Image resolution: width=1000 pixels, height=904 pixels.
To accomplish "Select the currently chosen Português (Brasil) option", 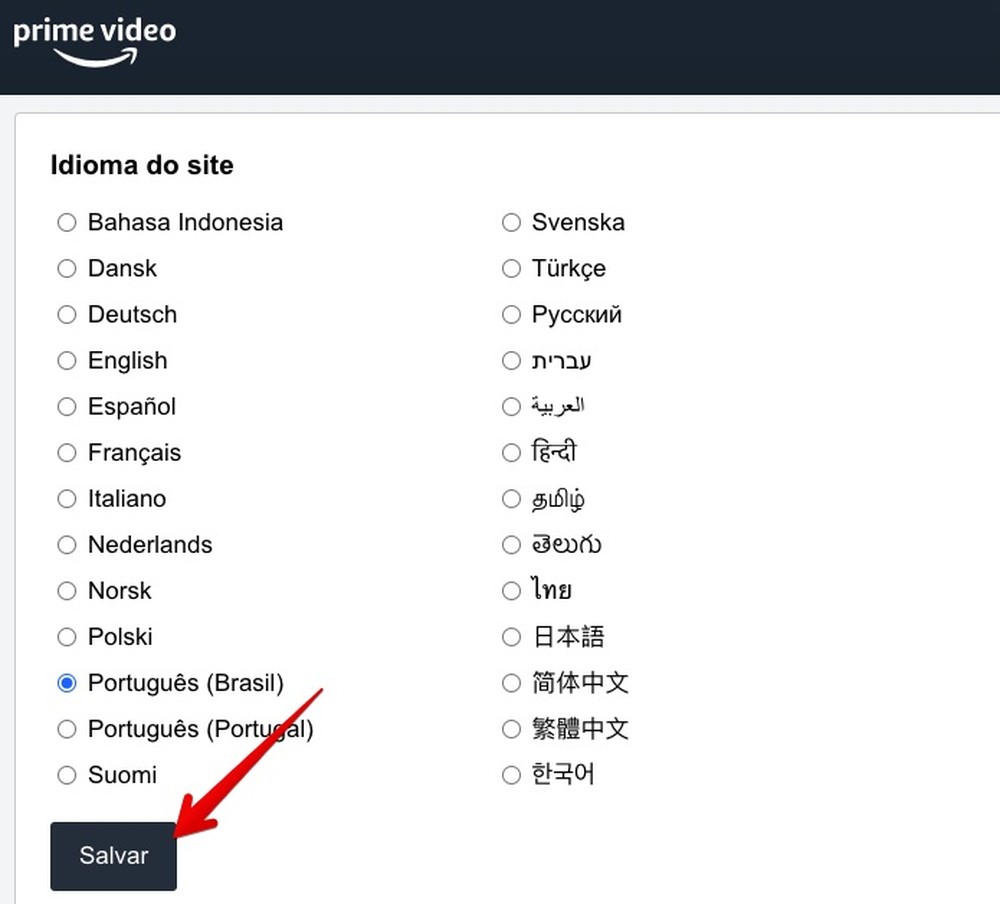I will [67, 683].
